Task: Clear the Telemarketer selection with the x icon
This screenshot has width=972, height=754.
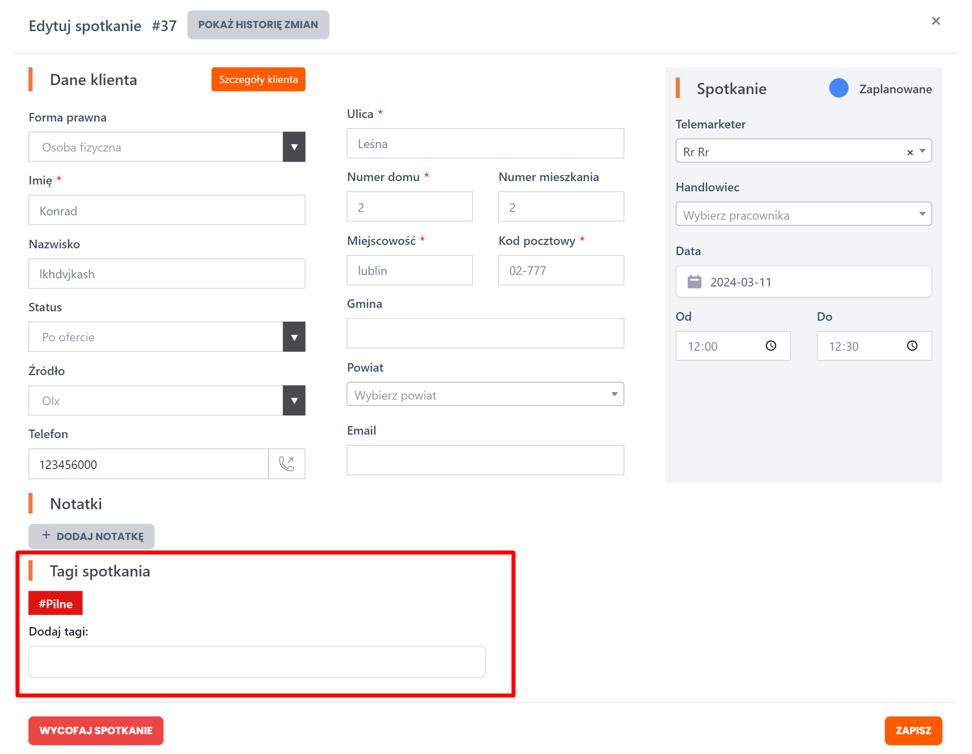Action: (909, 153)
